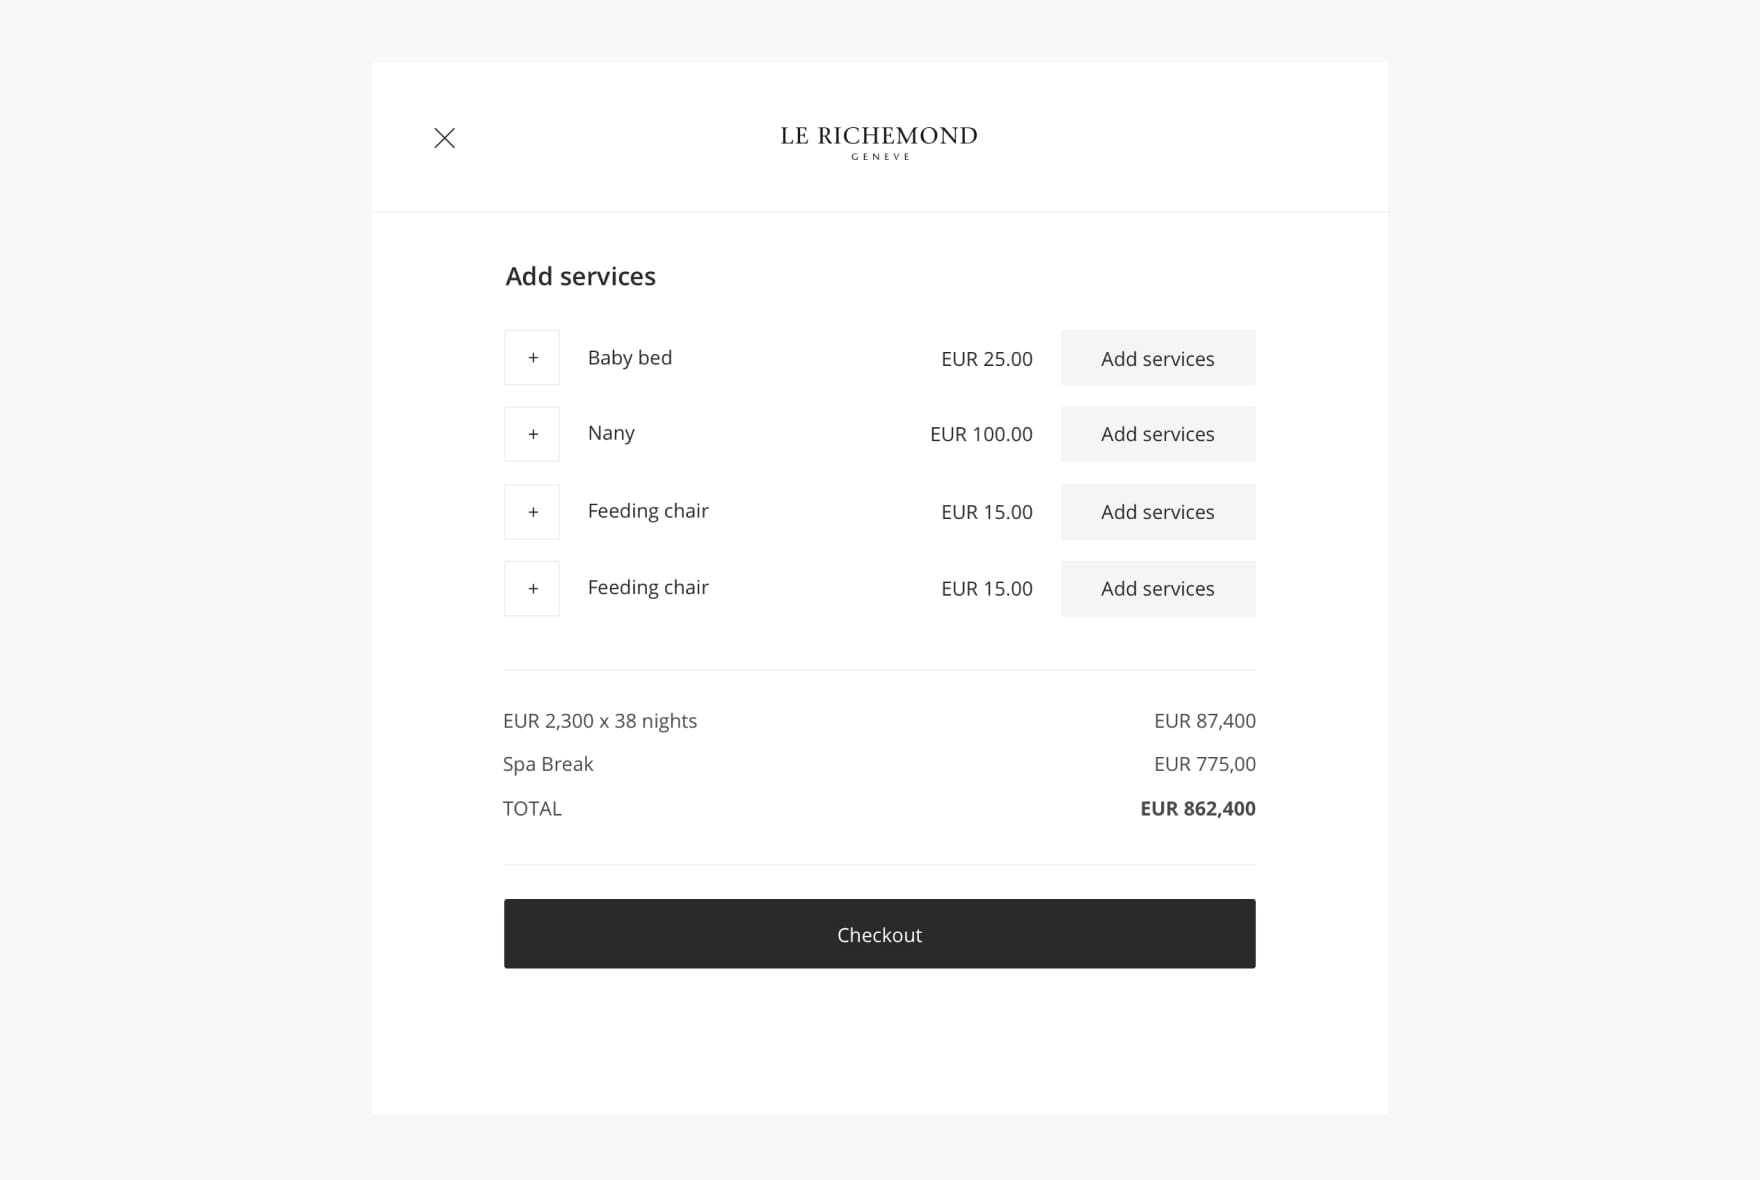Click the EUR 87,400 nights subtotal
The width and height of the screenshot is (1760, 1180).
1204,721
